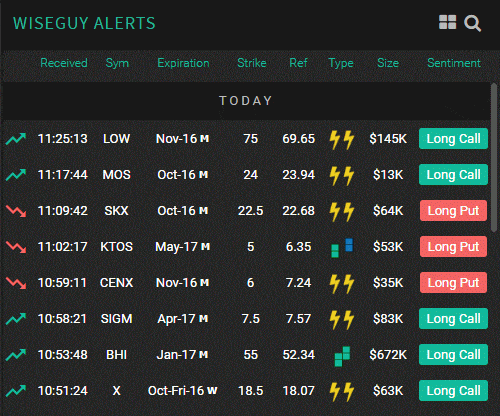Click the alerts list vertical scrollbar

494,157
